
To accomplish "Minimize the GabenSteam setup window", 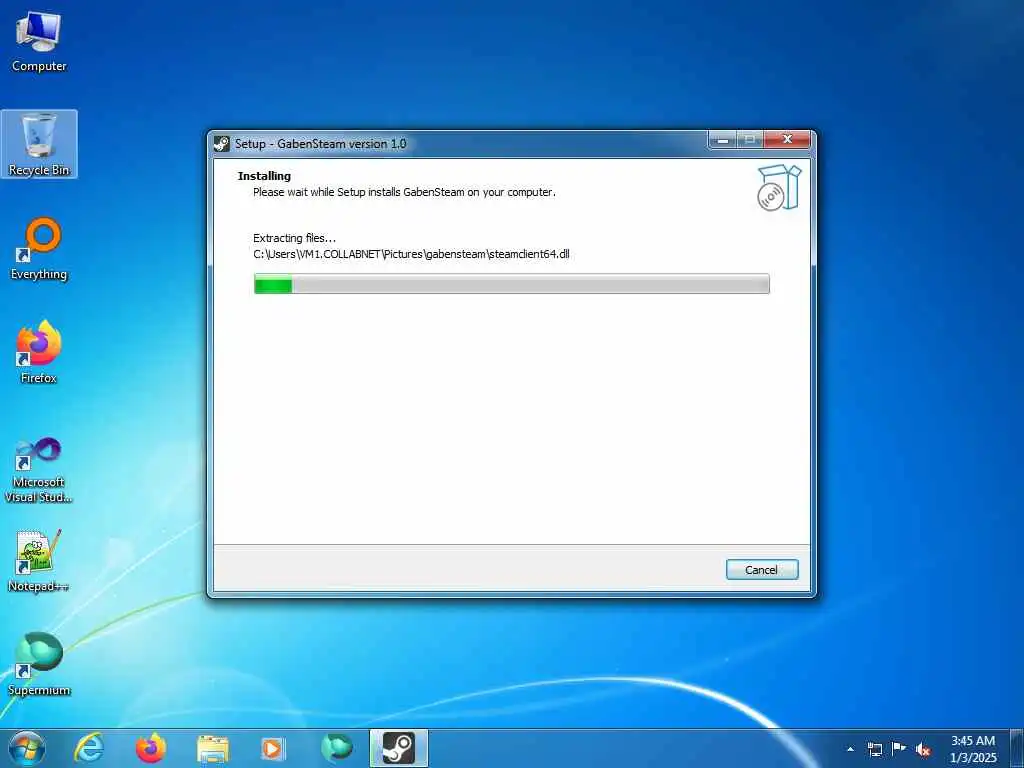I will pos(723,140).
